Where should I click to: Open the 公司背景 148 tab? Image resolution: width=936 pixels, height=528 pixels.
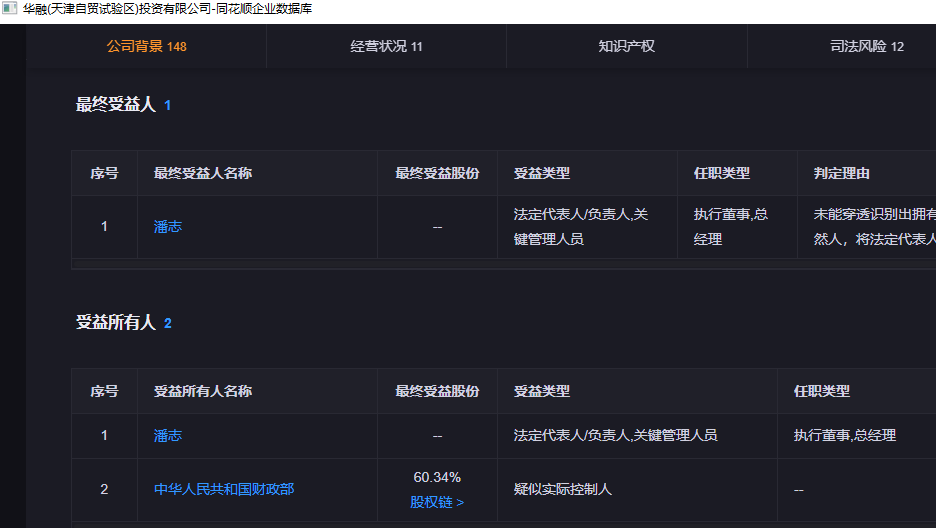(x=146, y=47)
